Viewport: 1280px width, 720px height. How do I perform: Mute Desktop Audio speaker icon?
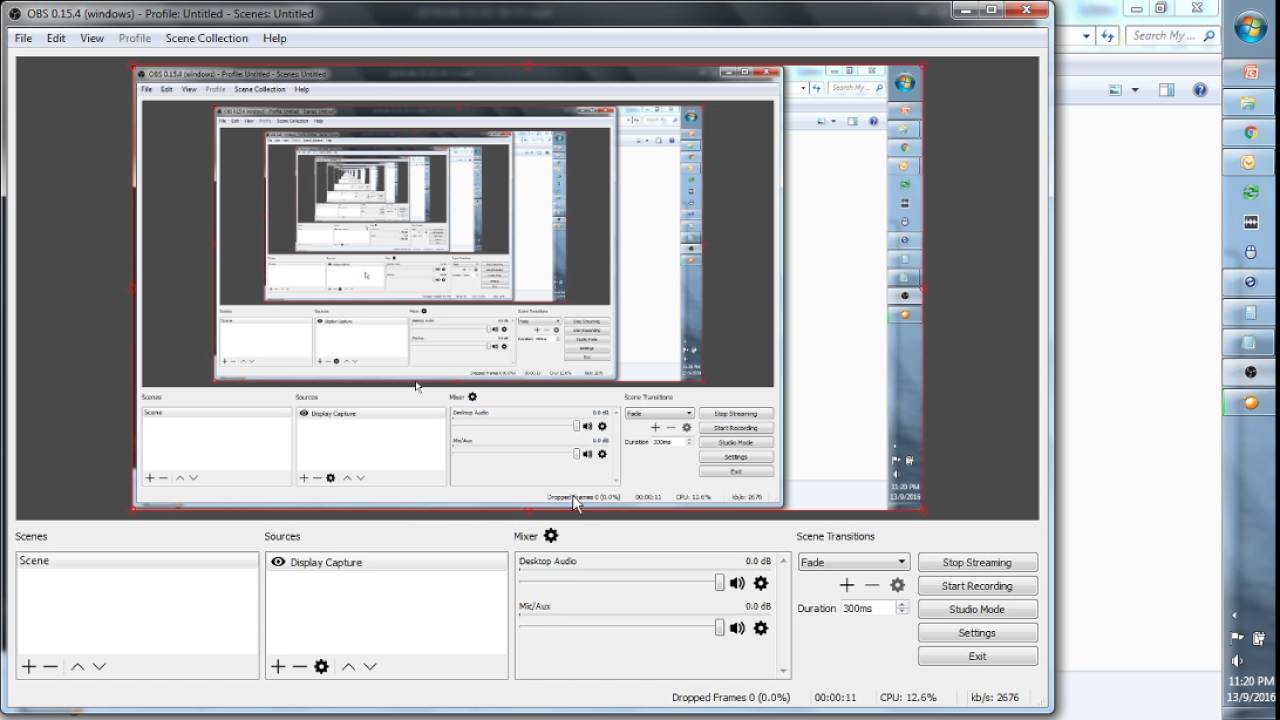738,583
